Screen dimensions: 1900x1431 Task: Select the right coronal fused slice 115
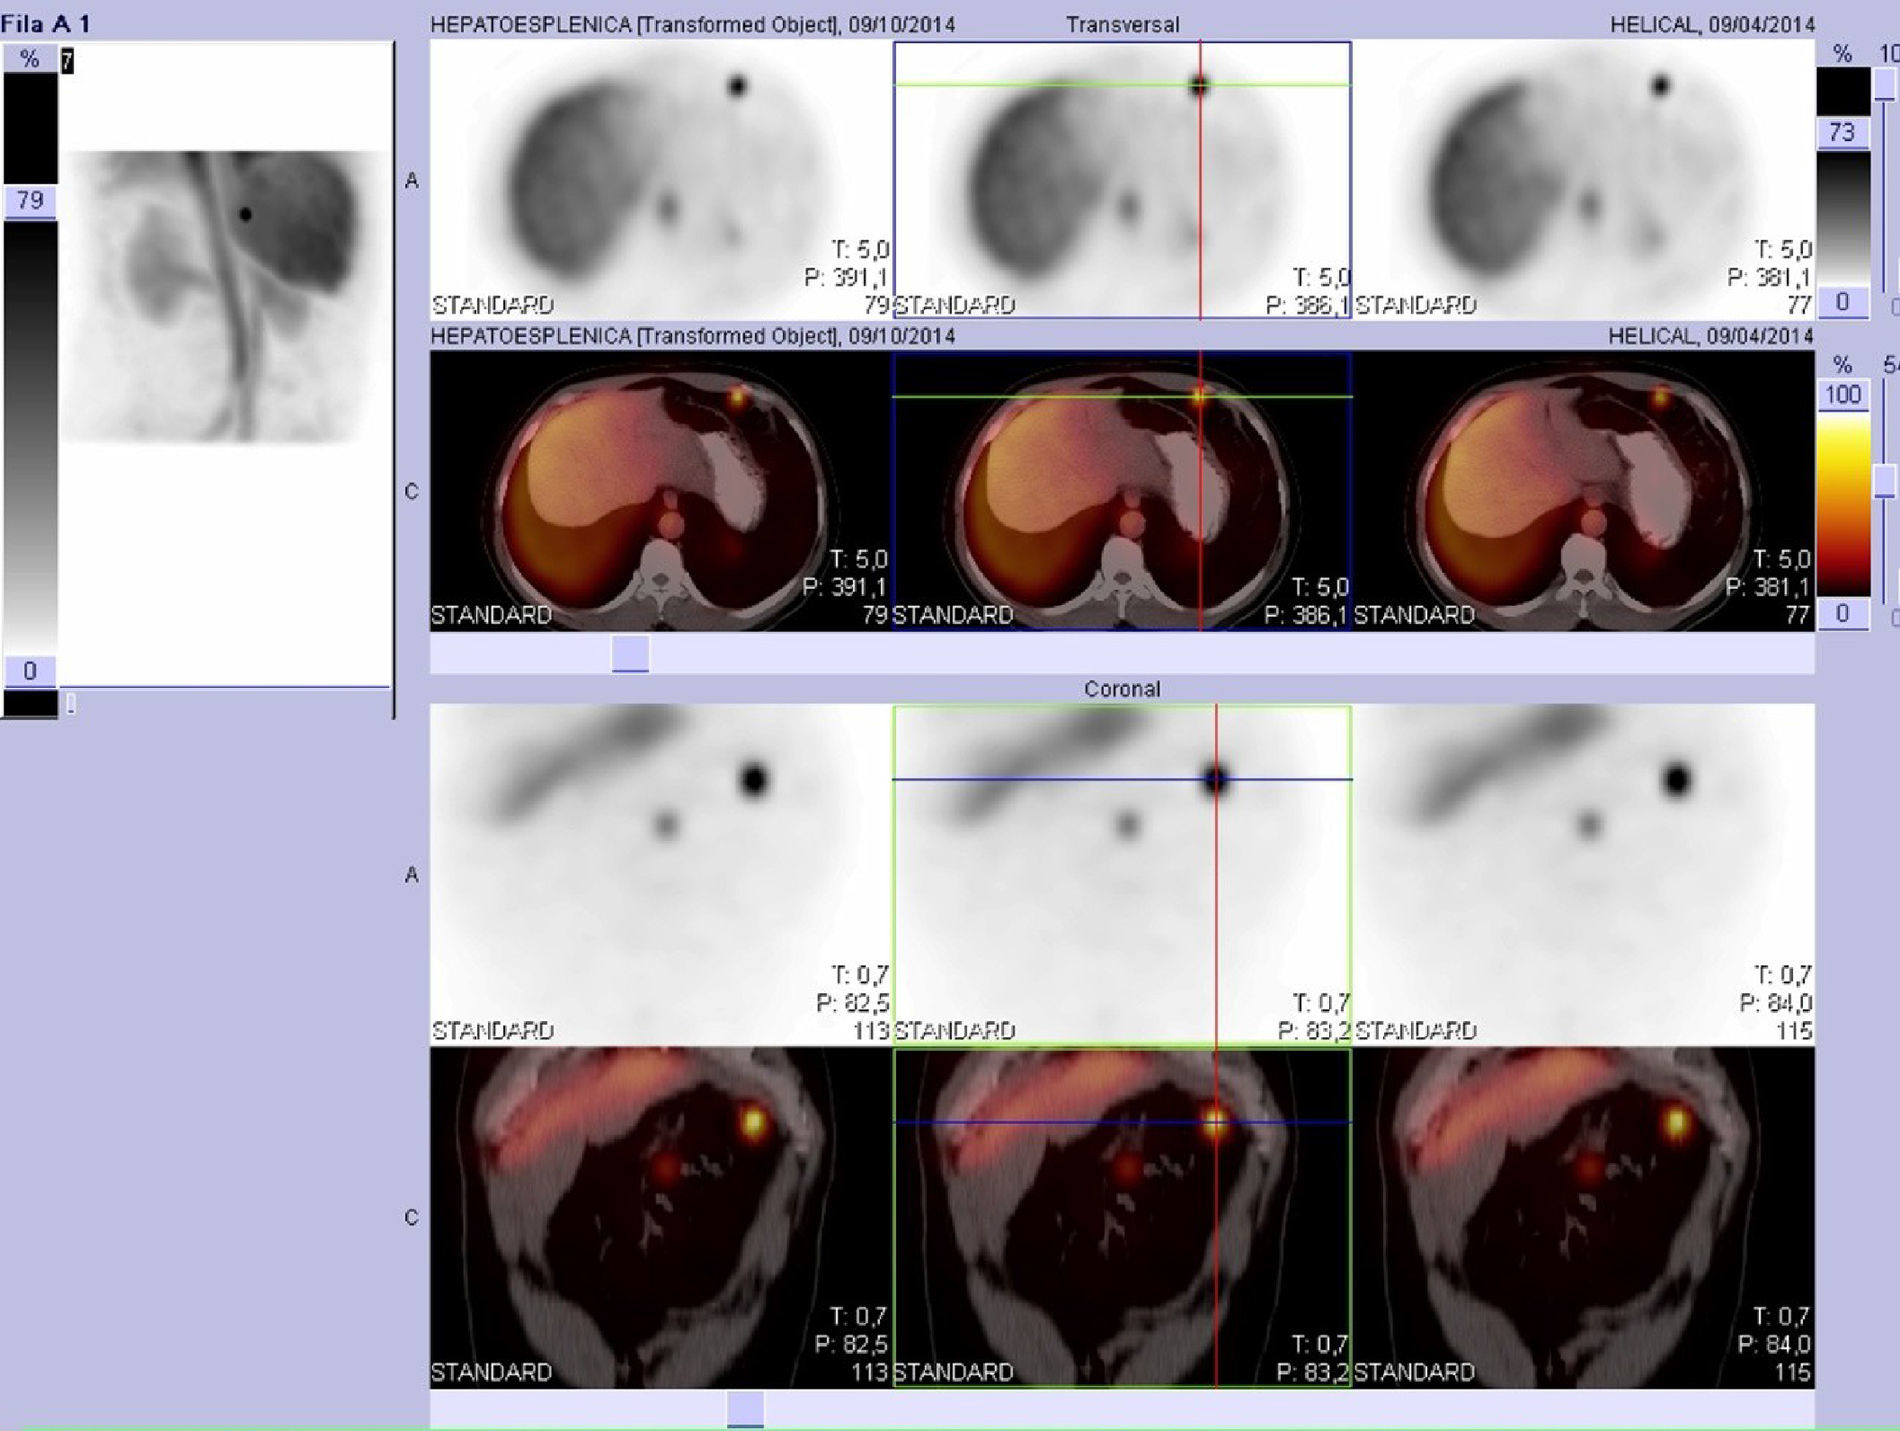coord(1583,1218)
